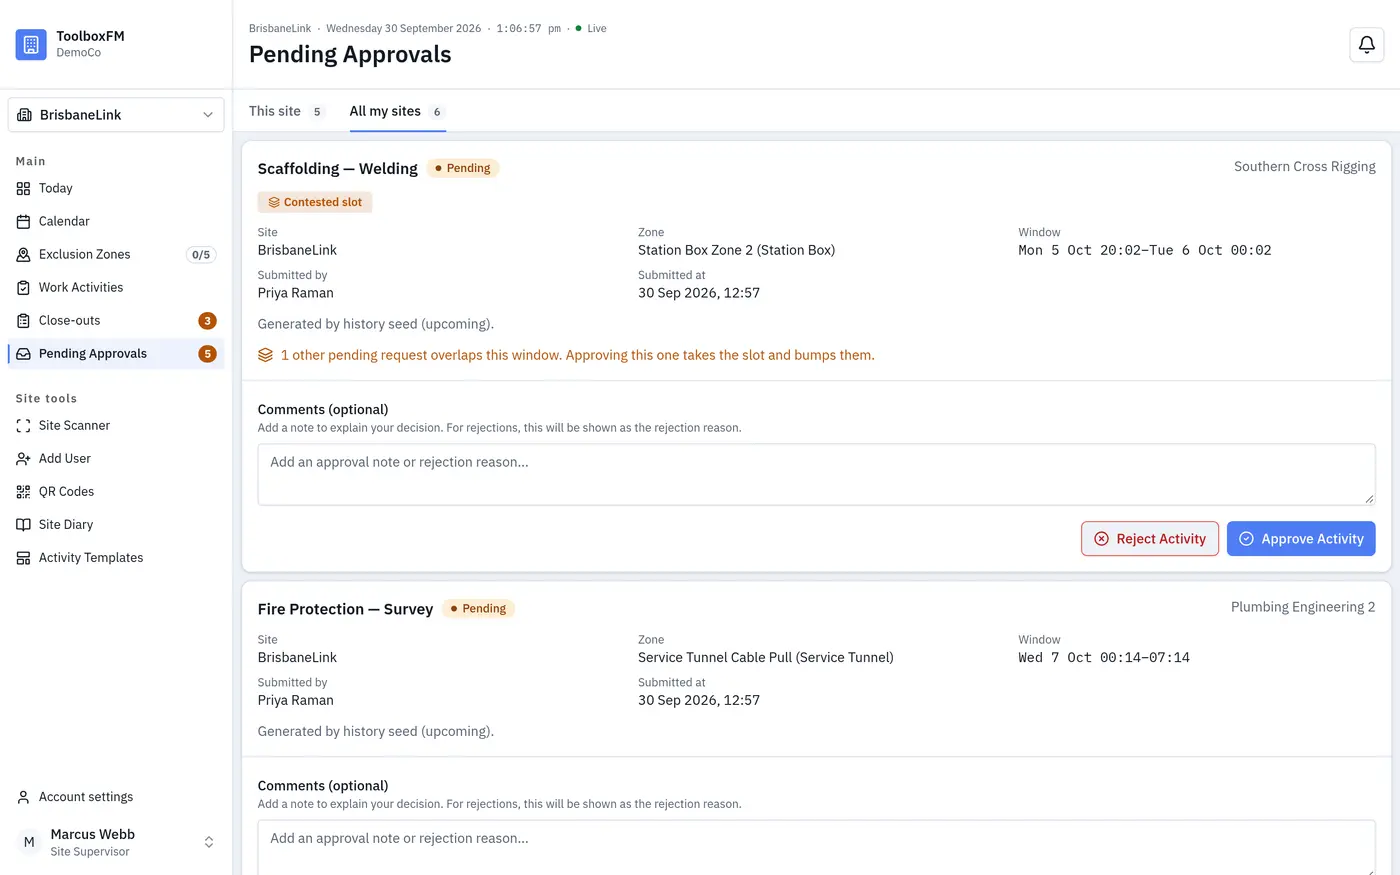Open Activity Templates in site tools
The image size is (1400, 875).
click(116, 557)
